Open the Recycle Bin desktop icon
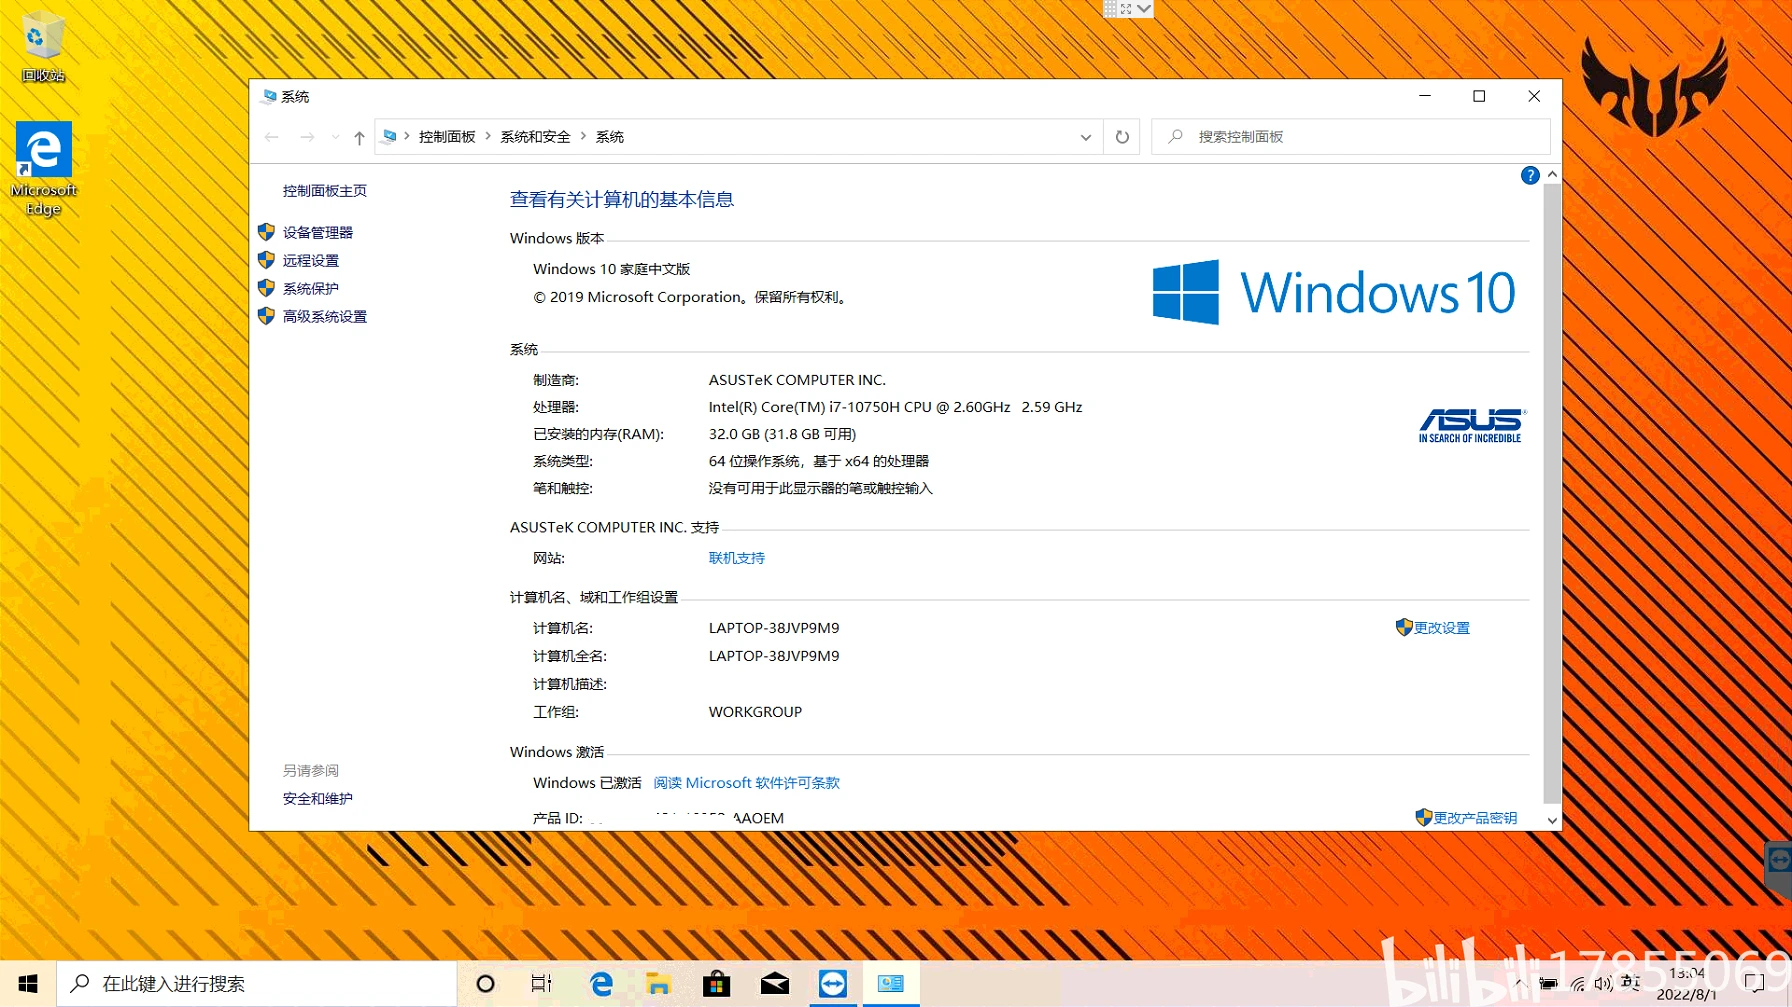 pyautogui.click(x=43, y=47)
